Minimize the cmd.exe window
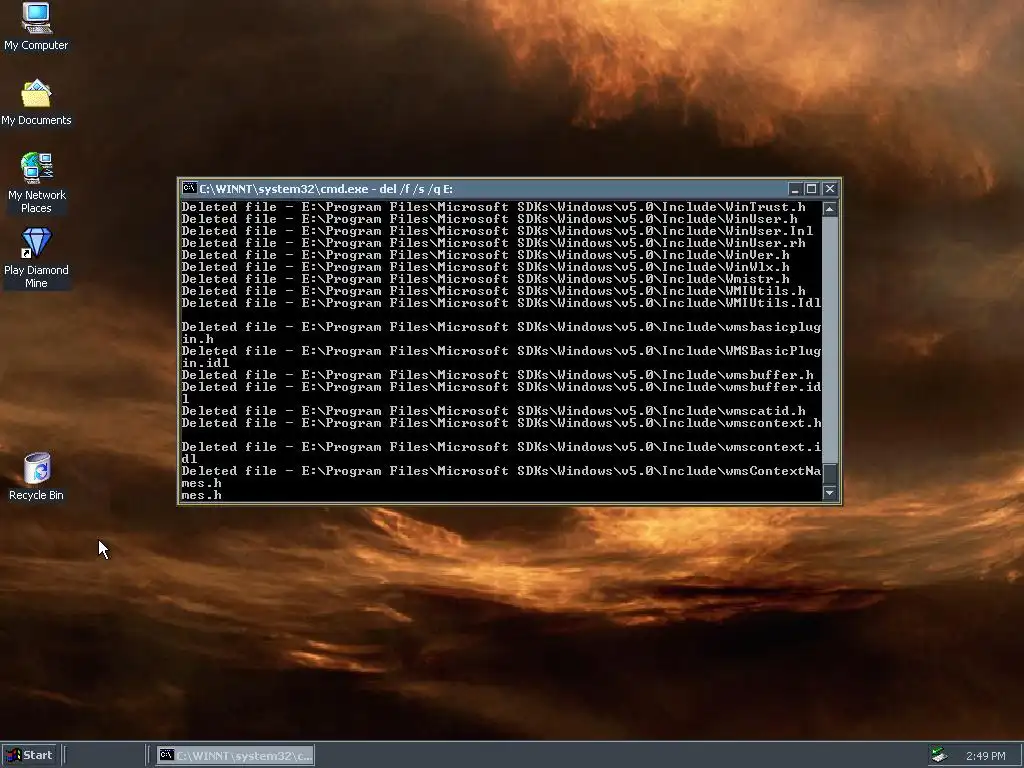 (795, 189)
